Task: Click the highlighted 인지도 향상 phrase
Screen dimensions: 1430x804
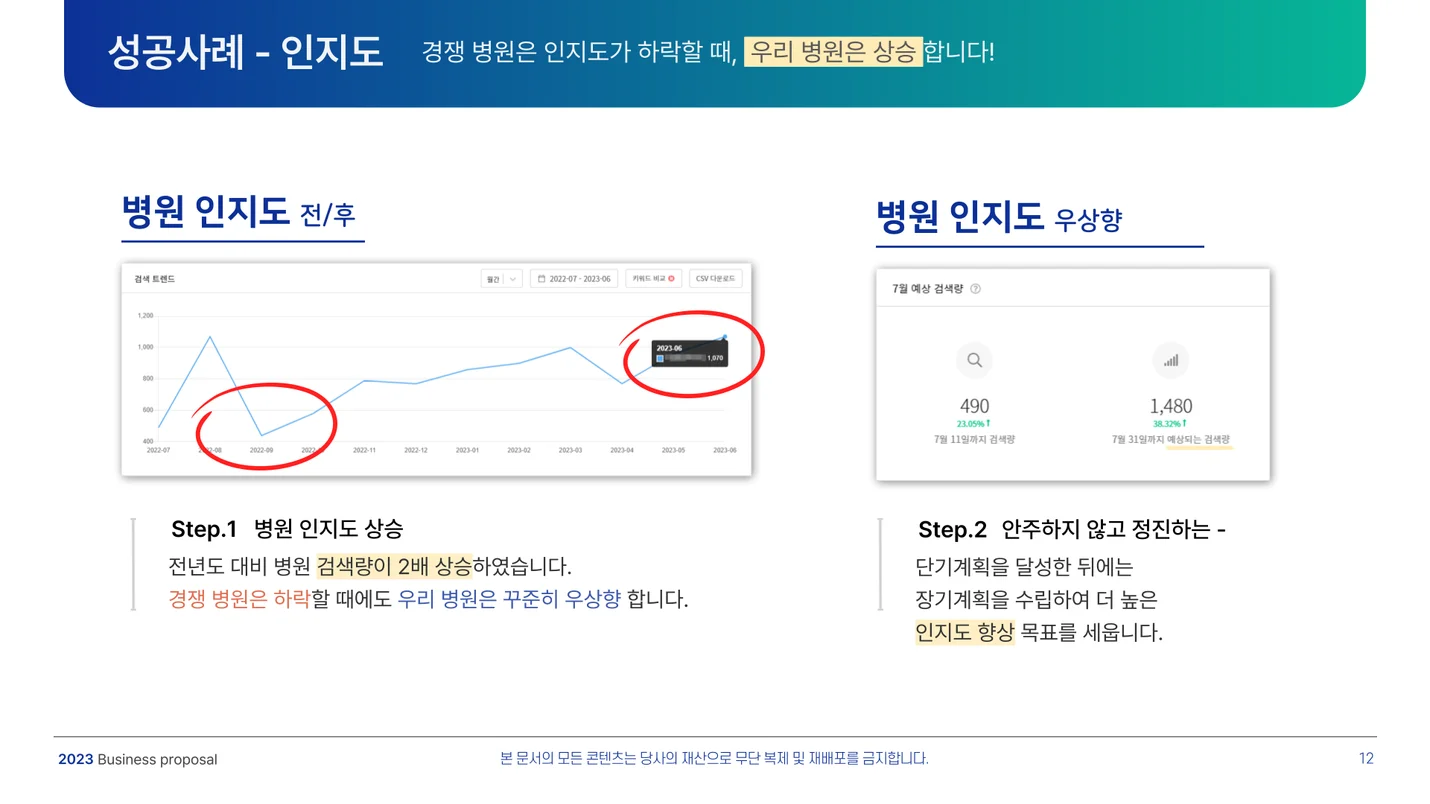Action: tap(964, 633)
